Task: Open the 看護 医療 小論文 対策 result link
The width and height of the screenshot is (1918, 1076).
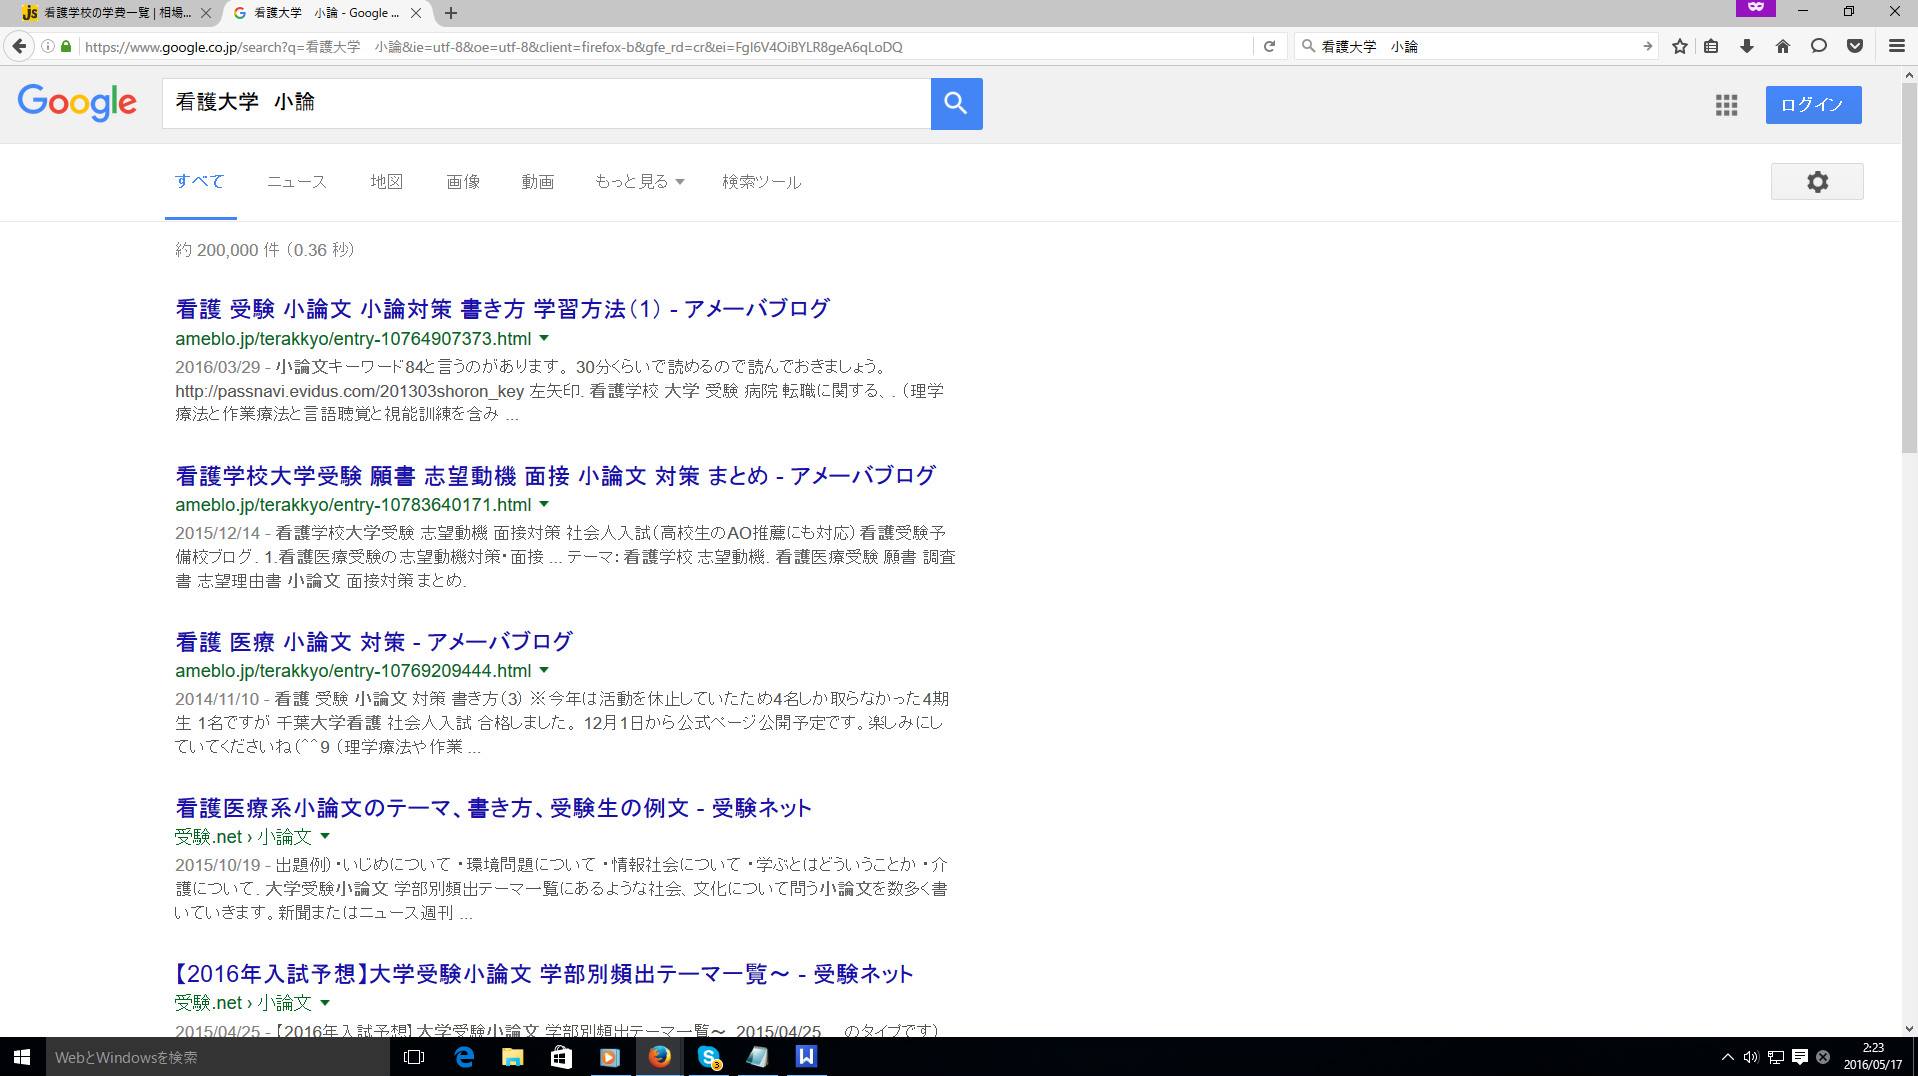Action: pos(374,642)
